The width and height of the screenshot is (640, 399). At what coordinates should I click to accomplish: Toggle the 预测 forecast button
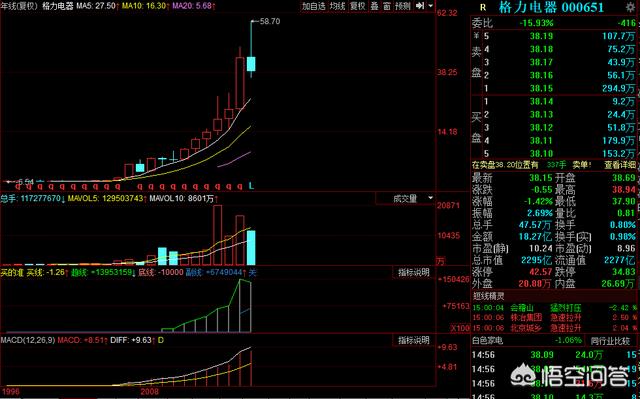[403, 6]
